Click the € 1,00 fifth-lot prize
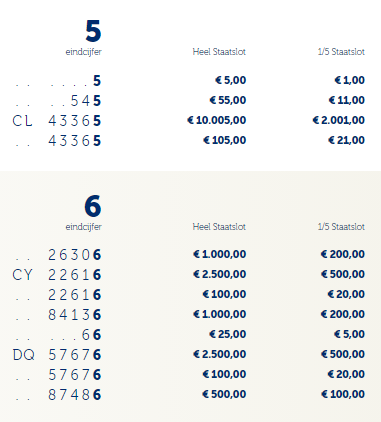This screenshot has width=381, height=422. pyautogui.click(x=350, y=80)
